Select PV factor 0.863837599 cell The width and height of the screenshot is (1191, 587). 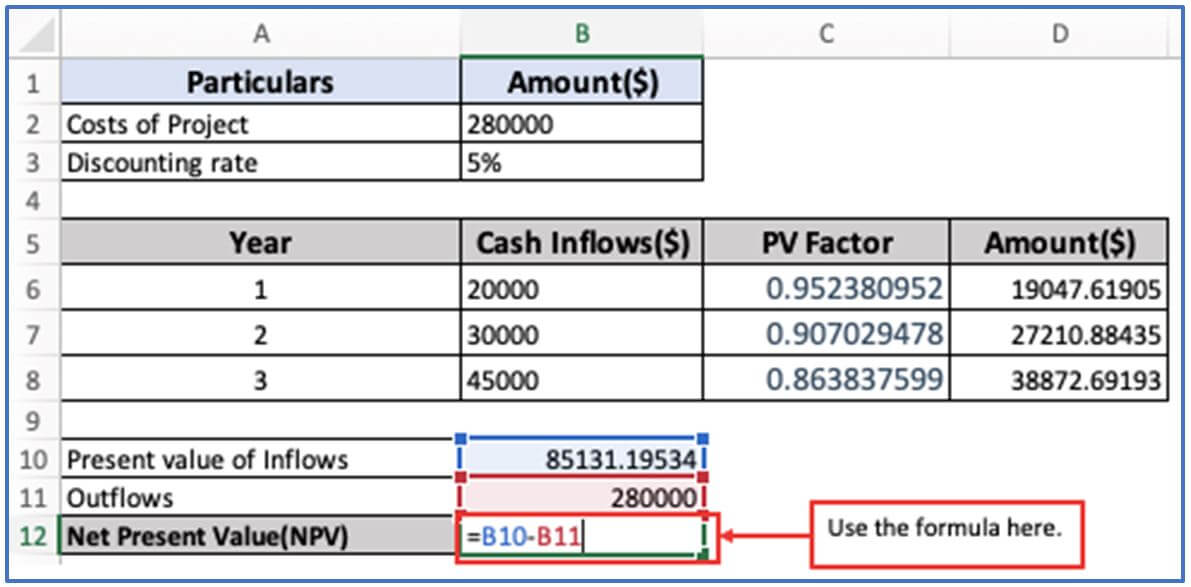coord(826,379)
